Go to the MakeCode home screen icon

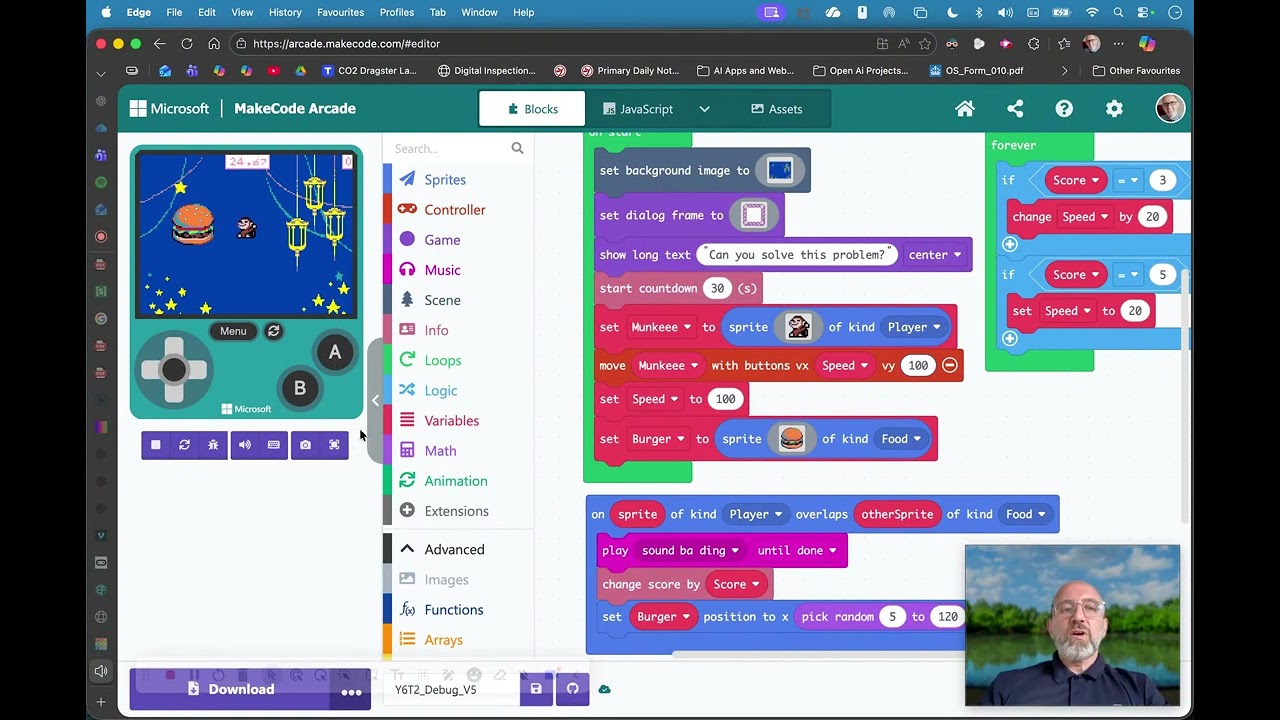tap(965, 109)
